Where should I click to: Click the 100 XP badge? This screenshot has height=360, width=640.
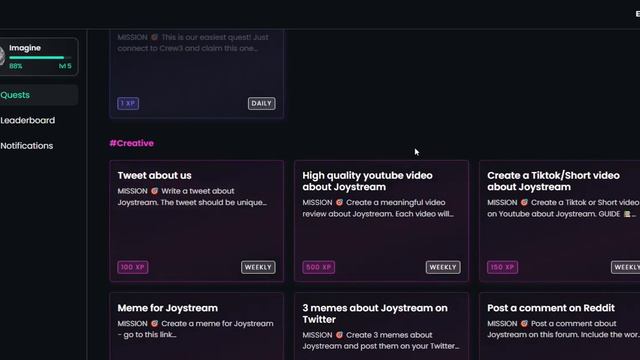coord(133,267)
